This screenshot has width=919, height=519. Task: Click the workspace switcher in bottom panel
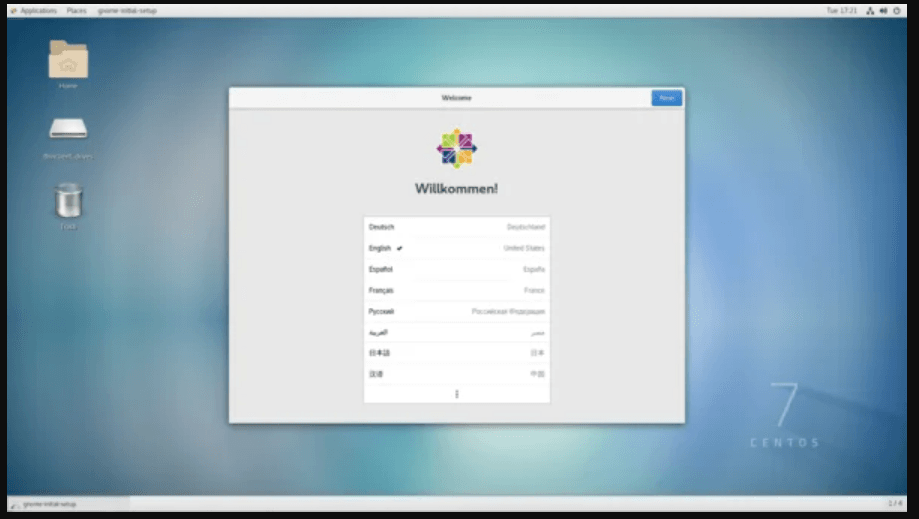[894, 503]
